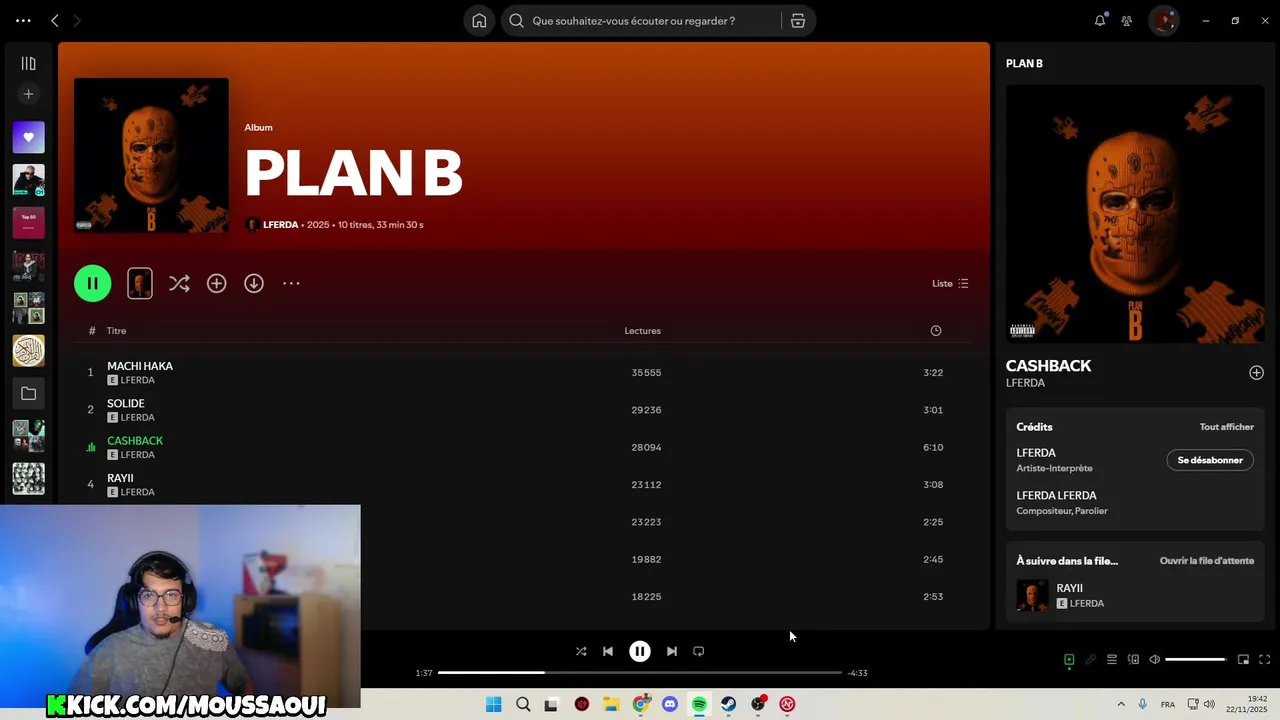Screen dimensions: 1280x720
Task: Open the lyrics microphone icon
Action: pos(1091,660)
